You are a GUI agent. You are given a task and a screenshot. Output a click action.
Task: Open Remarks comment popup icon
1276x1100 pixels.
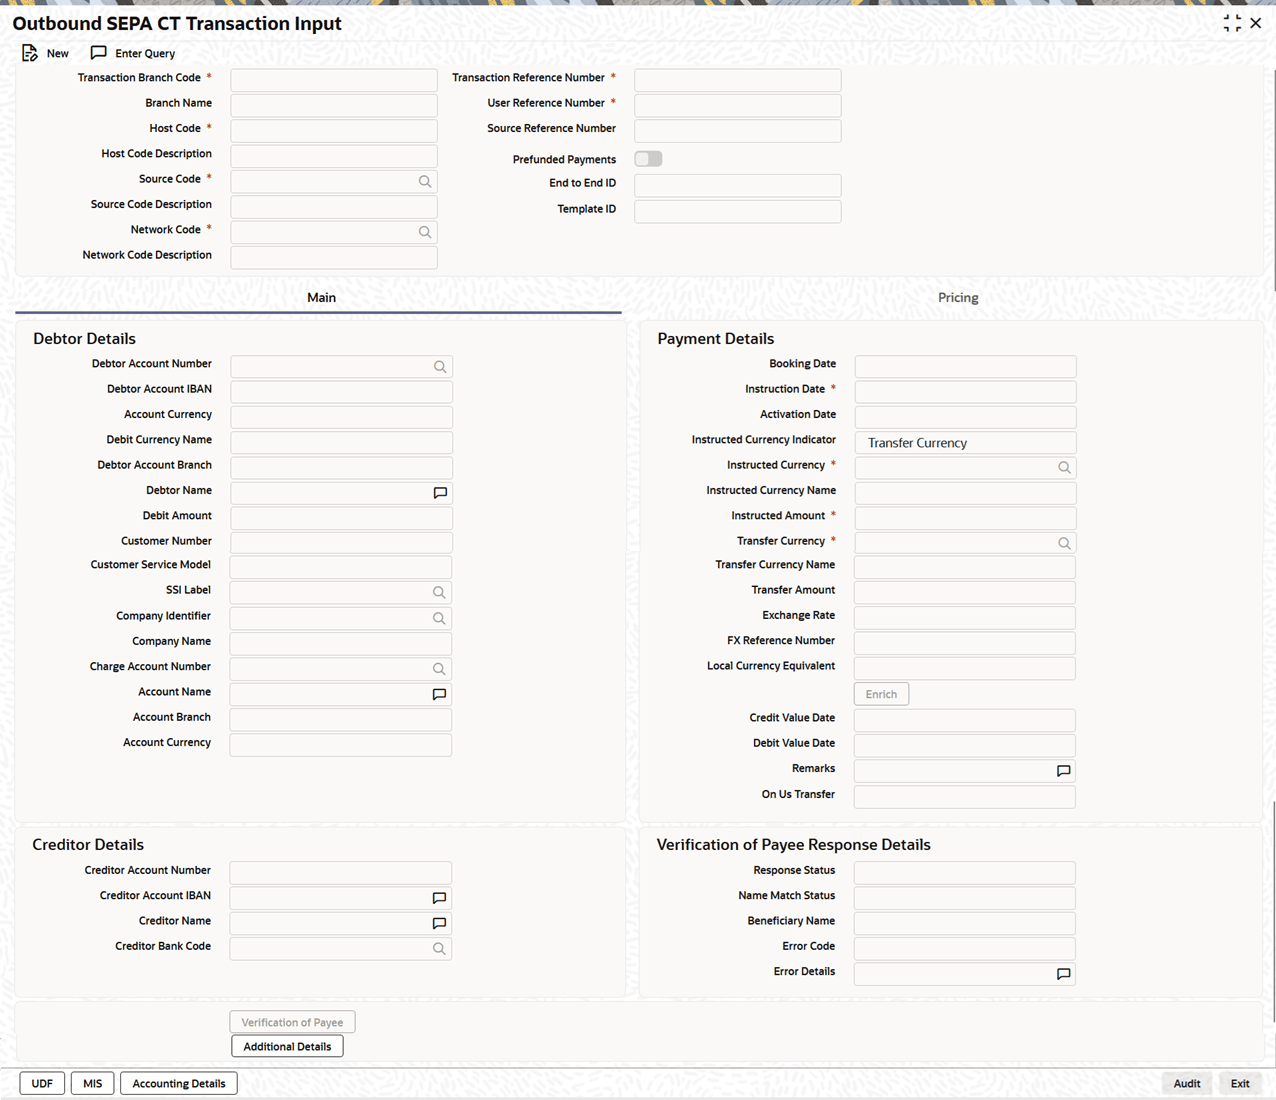coord(1063,771)
